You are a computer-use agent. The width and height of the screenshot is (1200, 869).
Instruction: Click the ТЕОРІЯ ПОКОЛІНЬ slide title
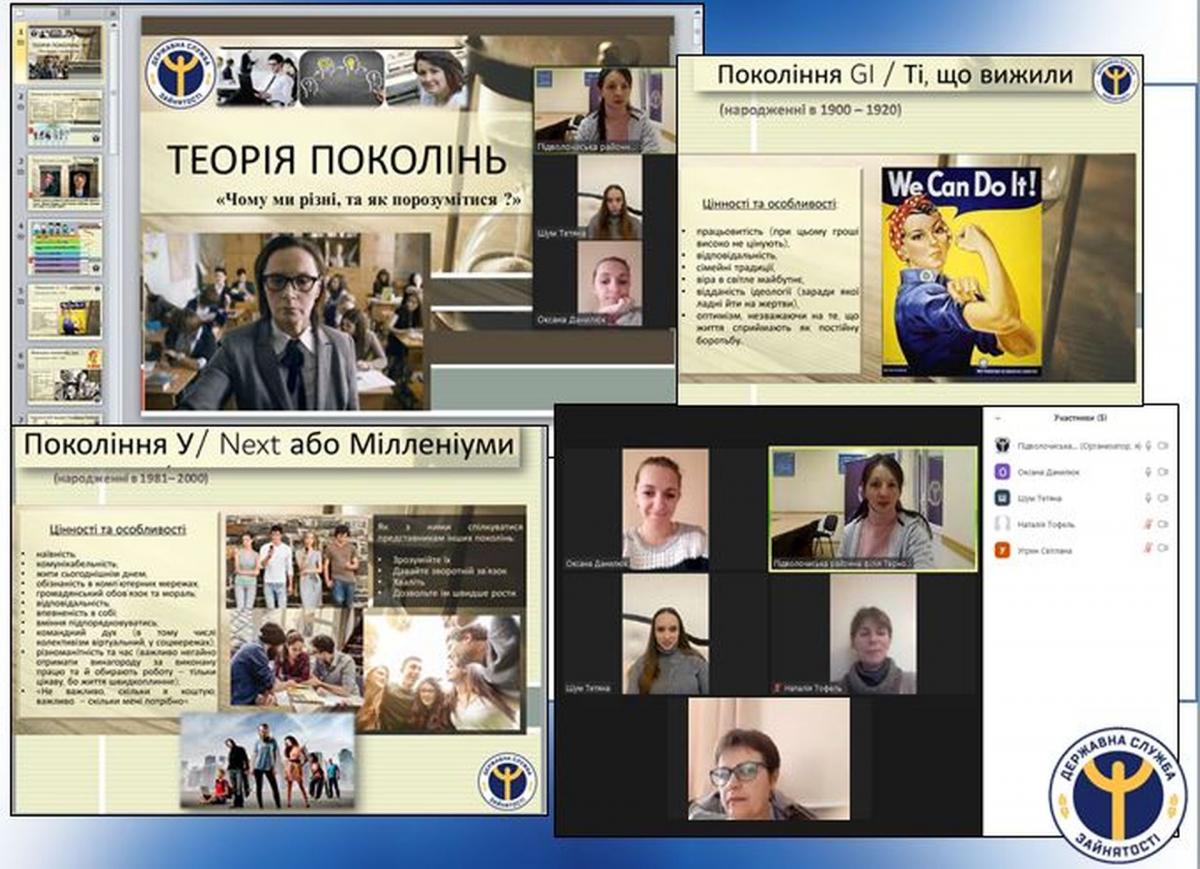[336, 160]
